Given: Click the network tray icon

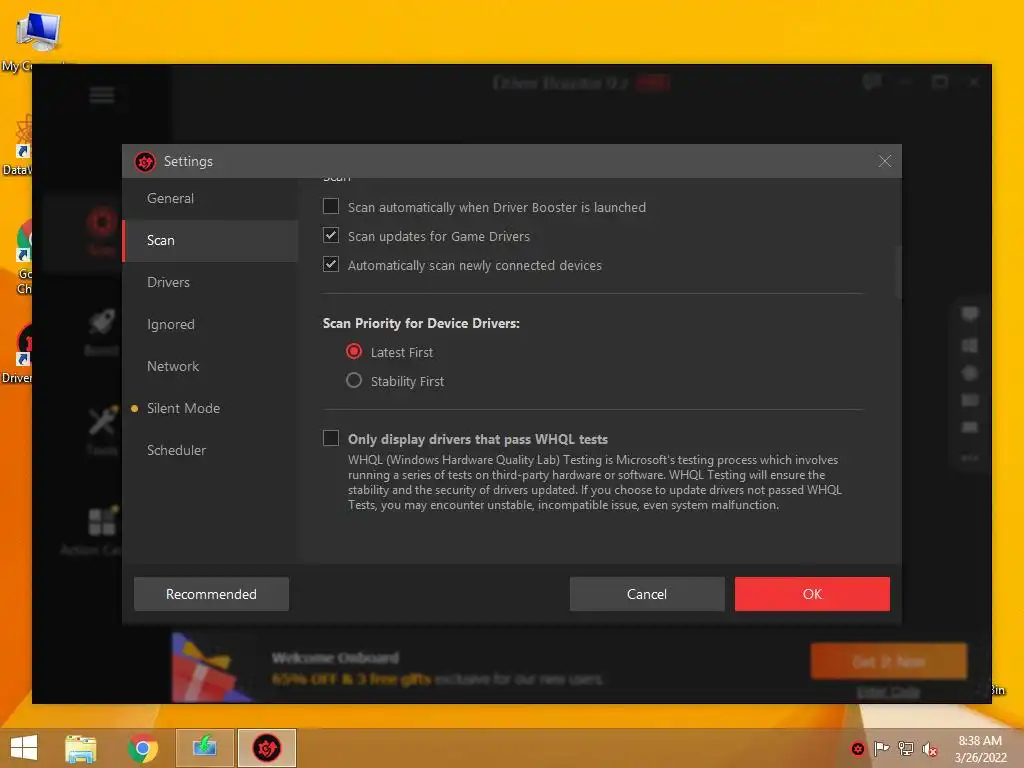Looking at the screenshot, I should click(906, 749).
